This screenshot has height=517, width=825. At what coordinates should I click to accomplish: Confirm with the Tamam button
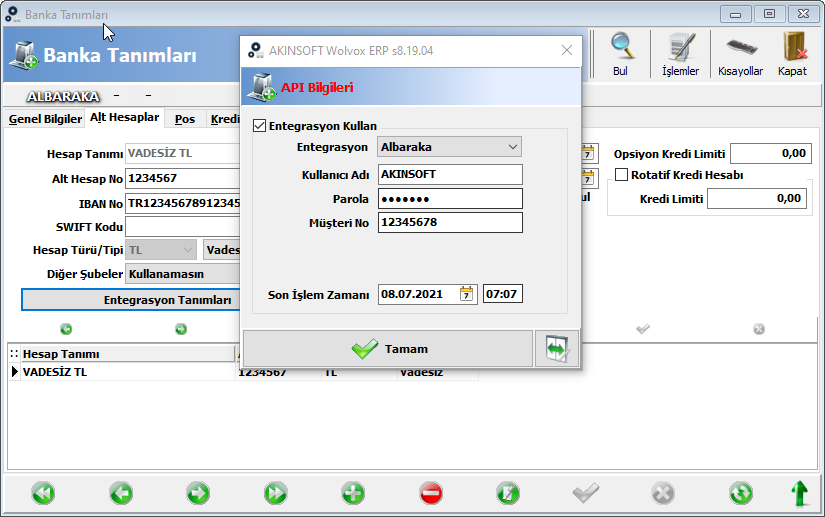point(388,349)
